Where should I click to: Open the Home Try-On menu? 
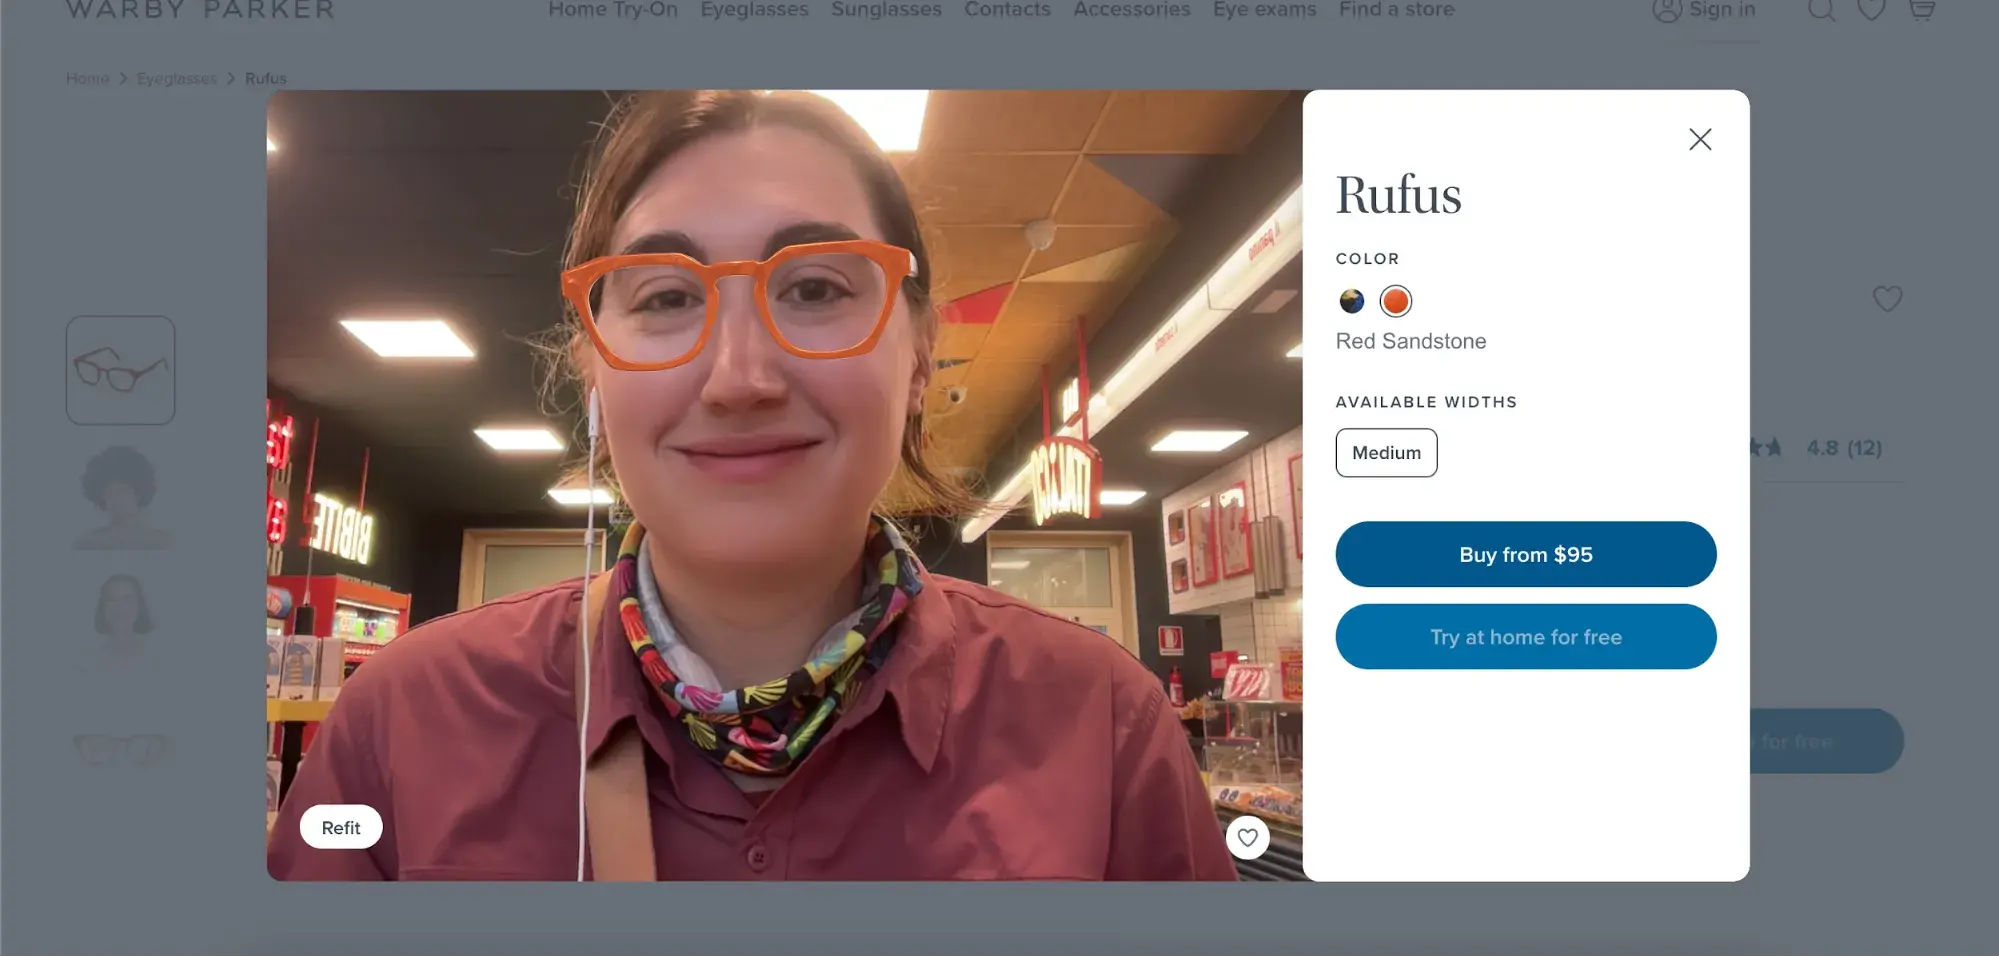point(612,10)
